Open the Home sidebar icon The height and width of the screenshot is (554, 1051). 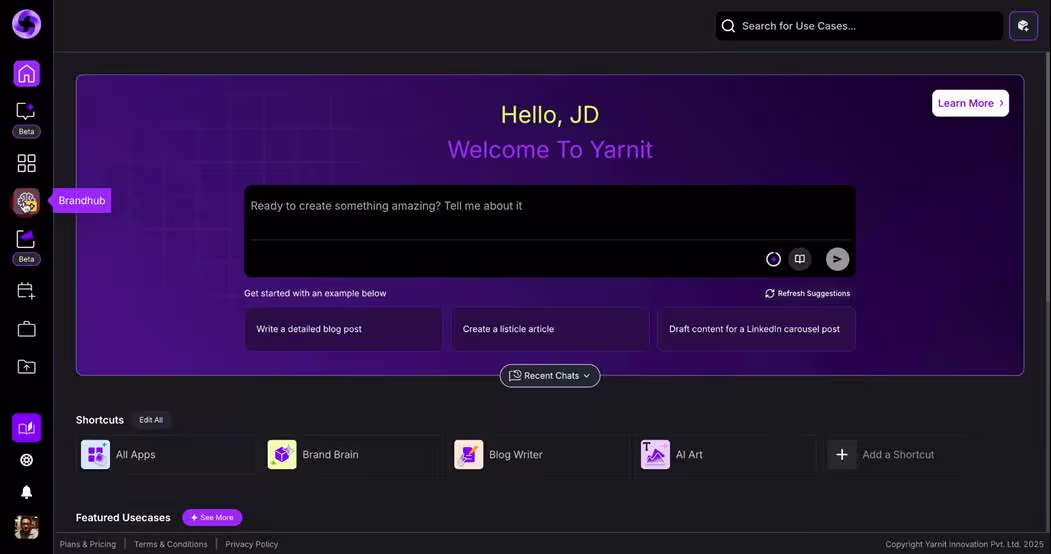pyautogui.click(x=27, y=74)
